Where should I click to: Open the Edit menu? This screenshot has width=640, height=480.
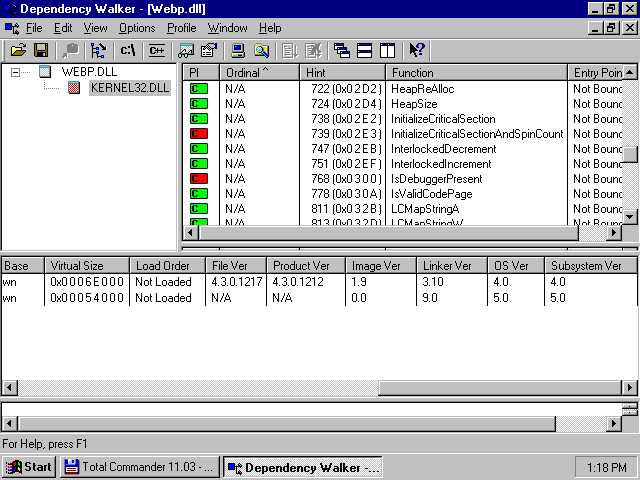(63, 28)
